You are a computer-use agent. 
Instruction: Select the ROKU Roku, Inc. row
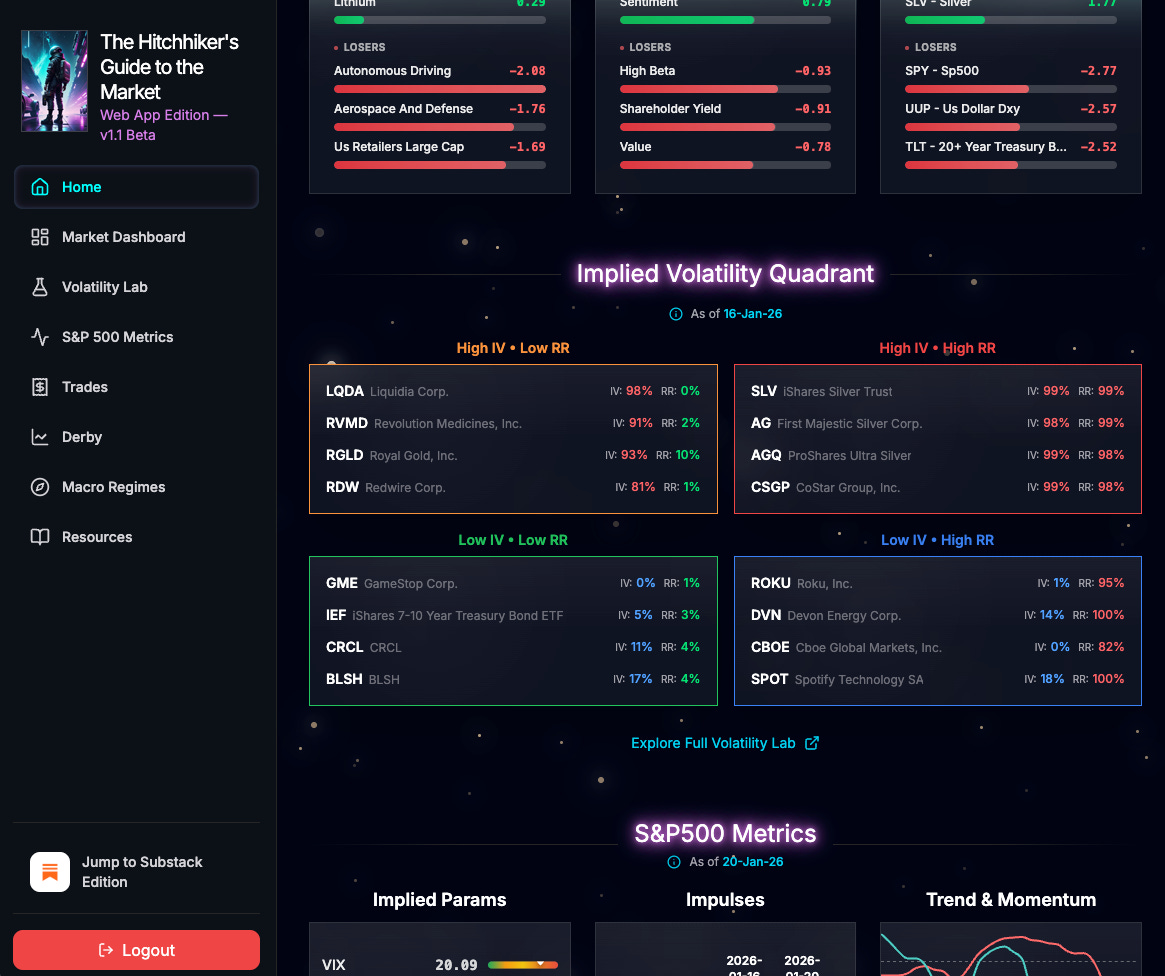point(938,583)
